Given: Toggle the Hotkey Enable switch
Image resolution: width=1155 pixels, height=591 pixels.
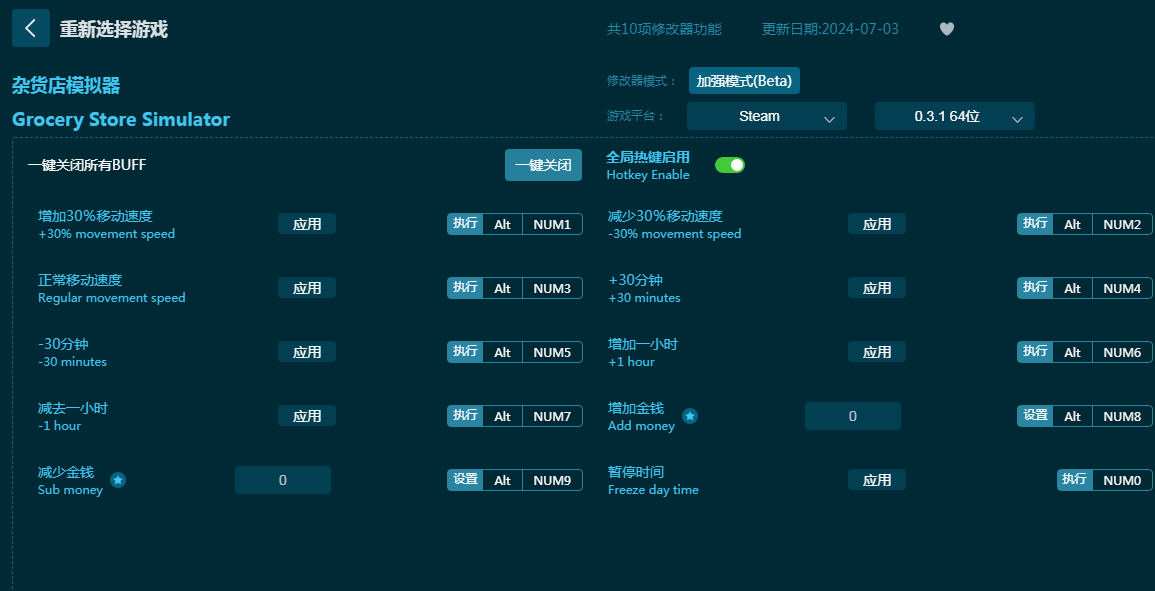Looking at the screenshot, I should (730, 165).
